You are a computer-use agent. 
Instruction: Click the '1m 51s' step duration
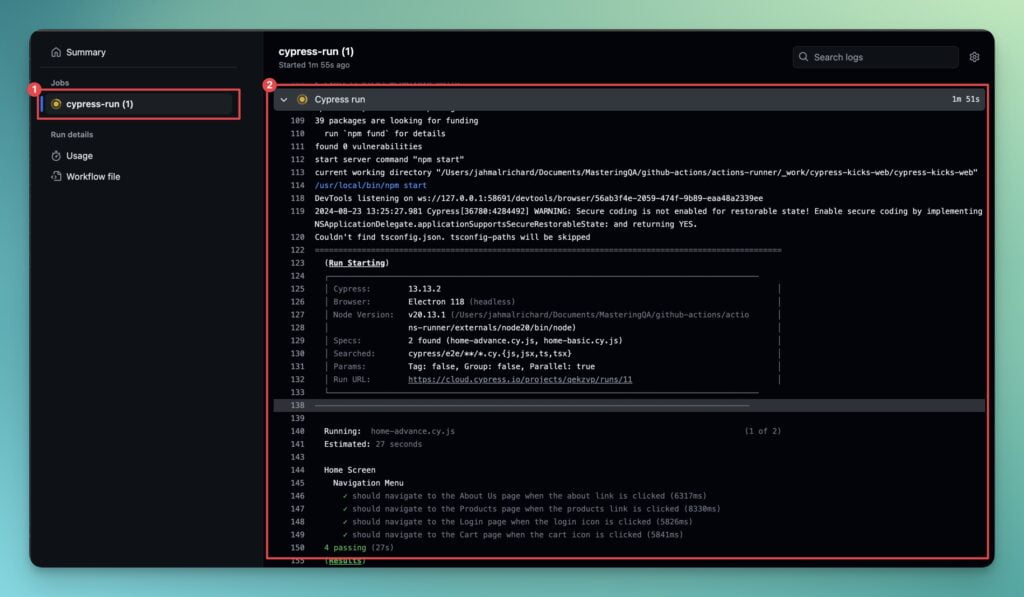point(965,99)
